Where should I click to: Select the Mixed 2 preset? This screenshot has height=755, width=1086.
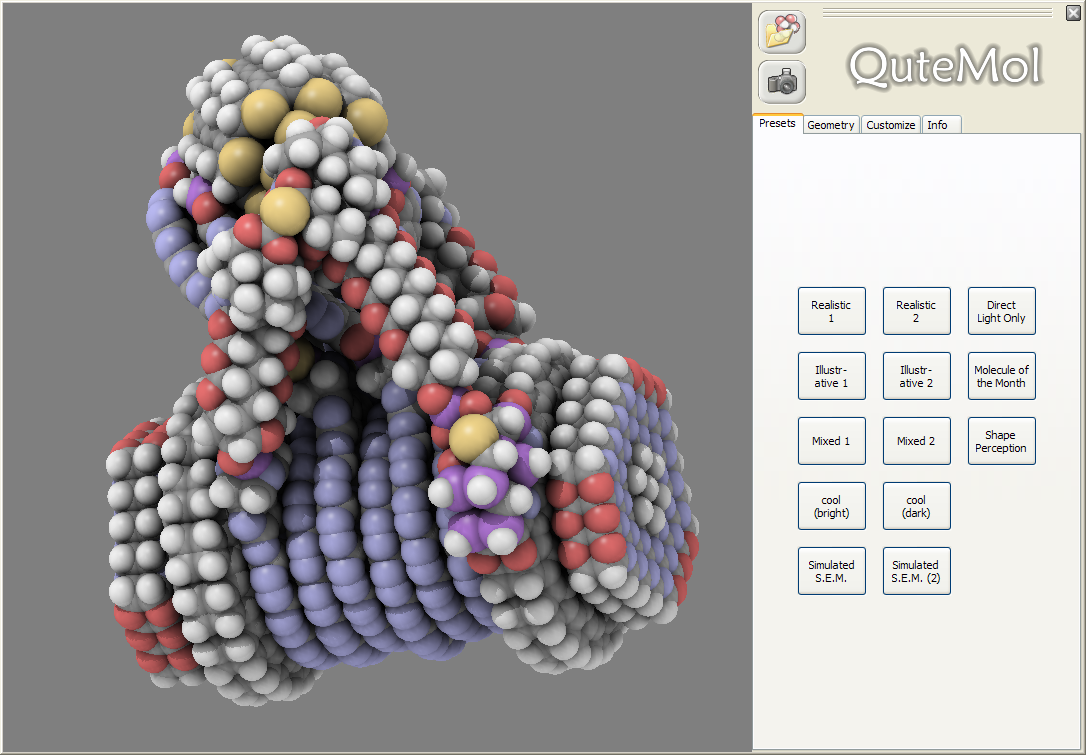pyautogui.click(x=916, y=441)
